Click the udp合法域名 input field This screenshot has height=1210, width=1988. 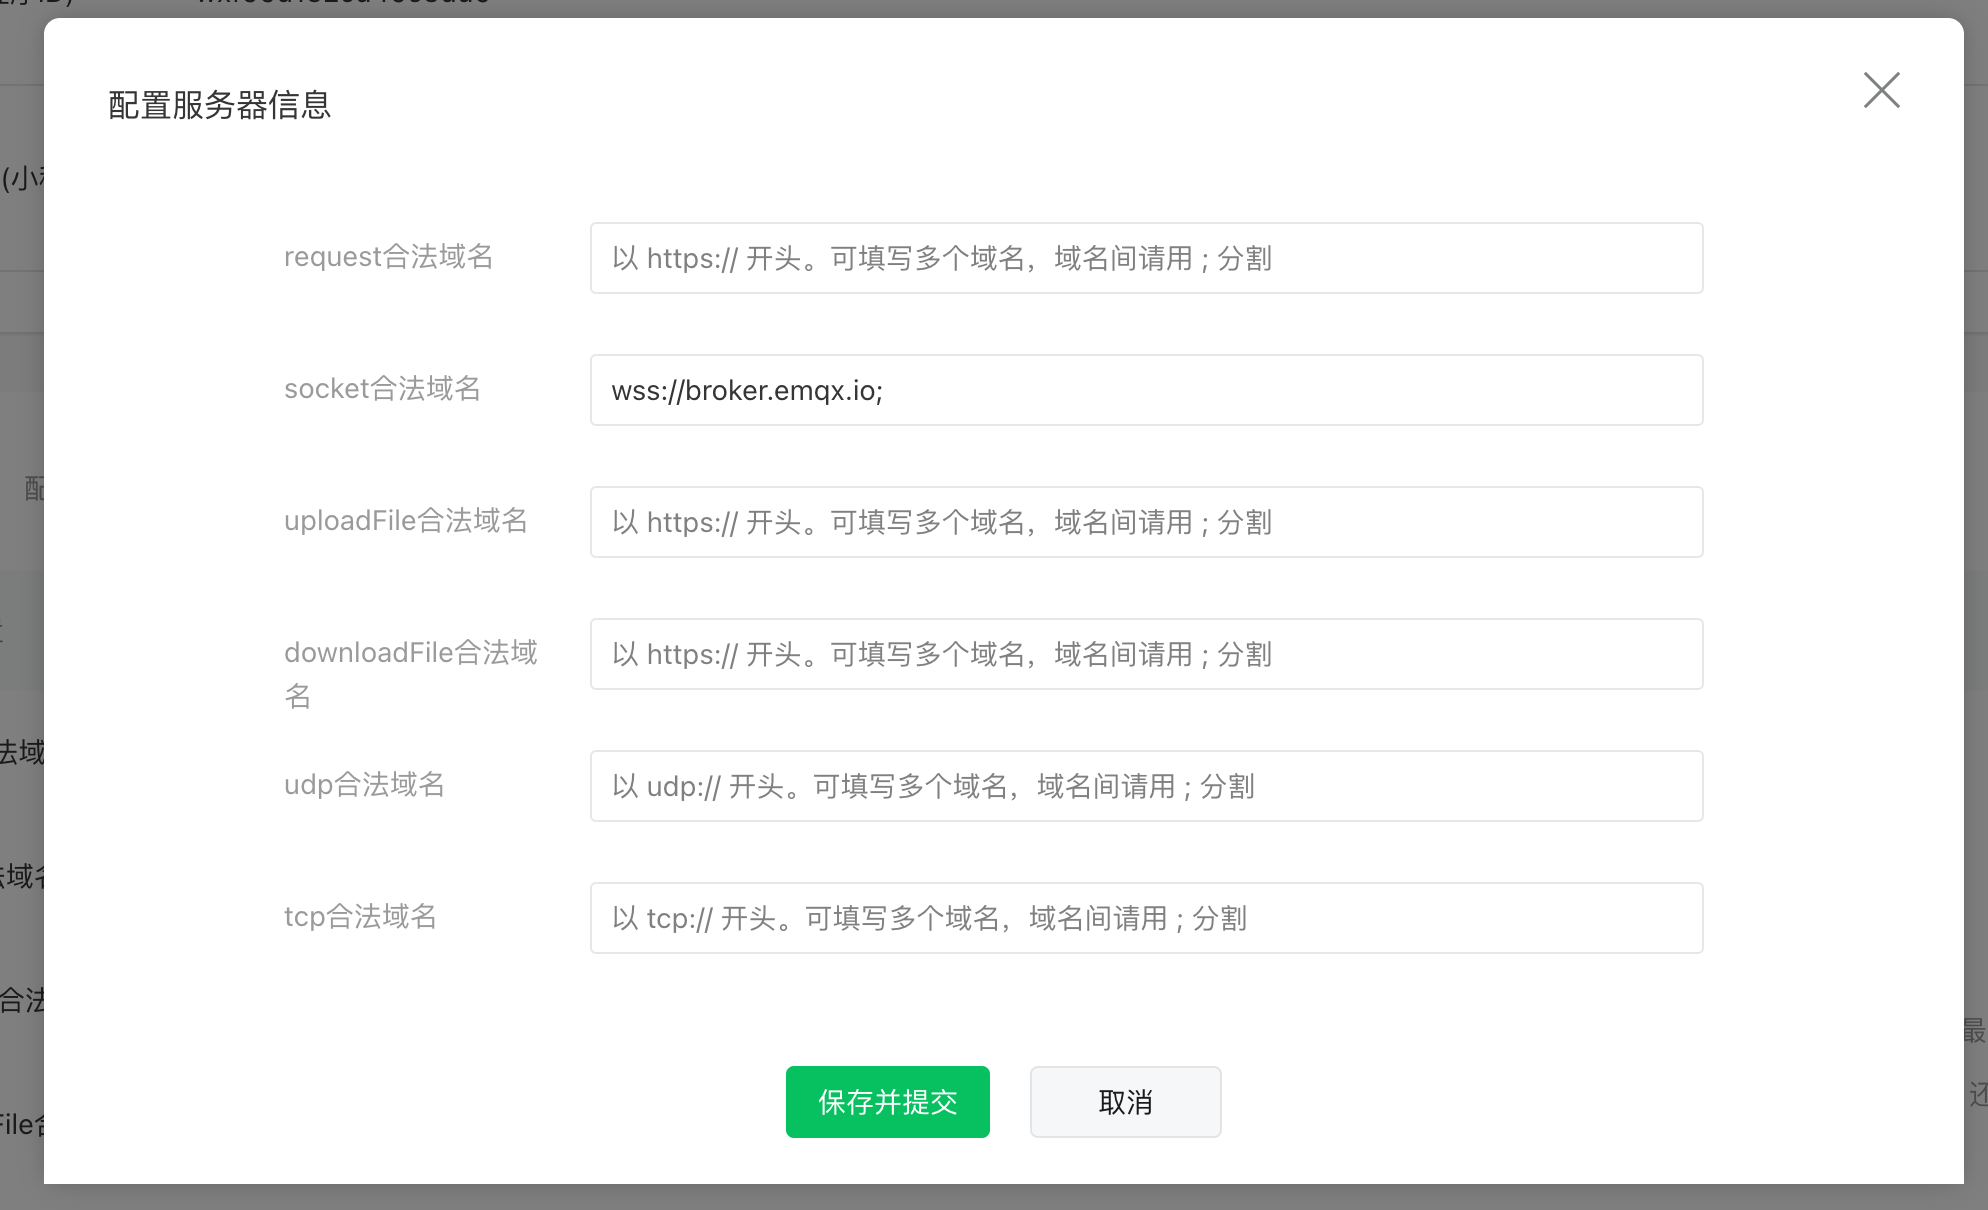[x=1146, y=786]
